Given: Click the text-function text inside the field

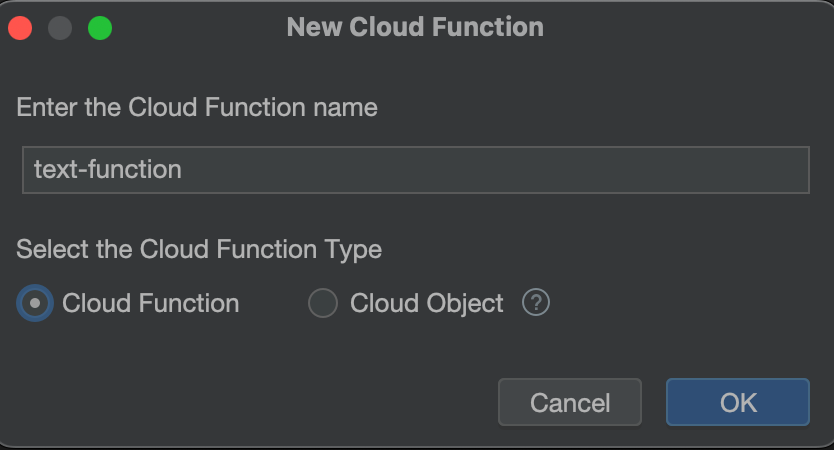Looking at the screenshot, I should tap(108, 169).
